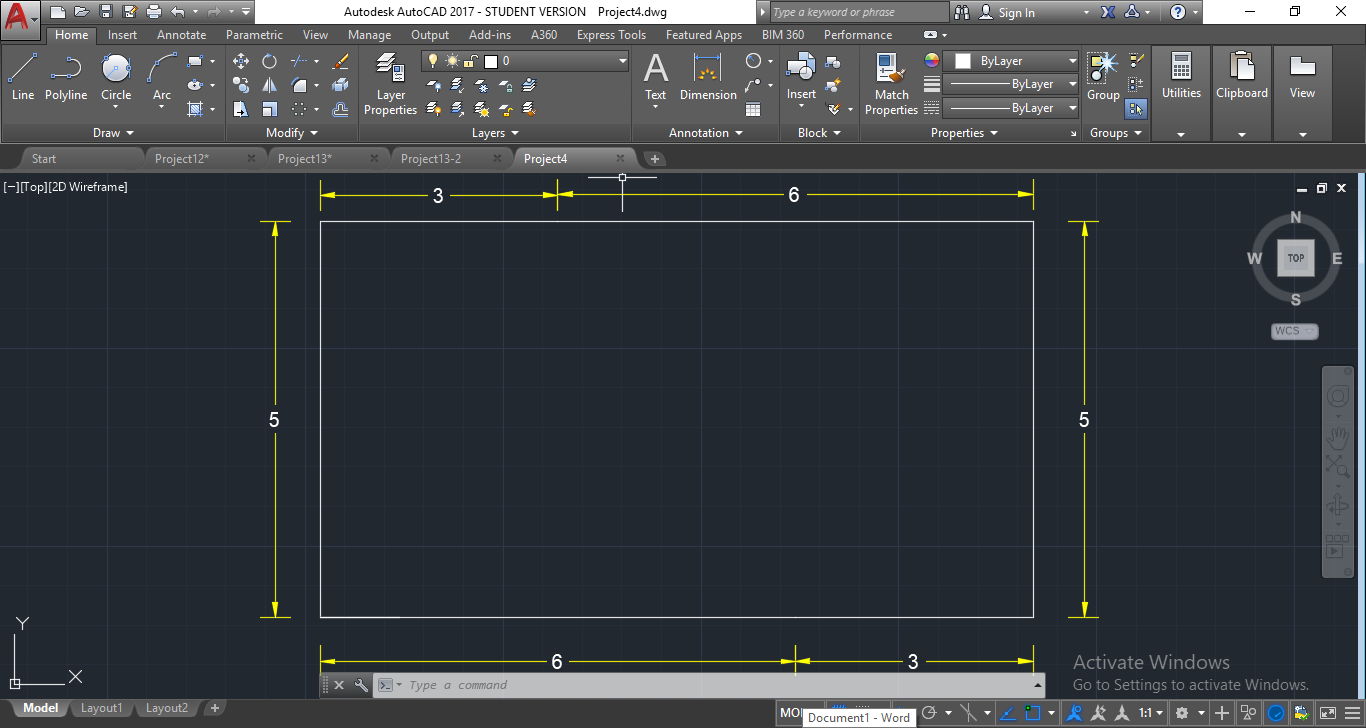Image resolution: width=1366 pixels, height=728 pixels.
Task: Open Layer Properties manager
Action: (390, 84)
